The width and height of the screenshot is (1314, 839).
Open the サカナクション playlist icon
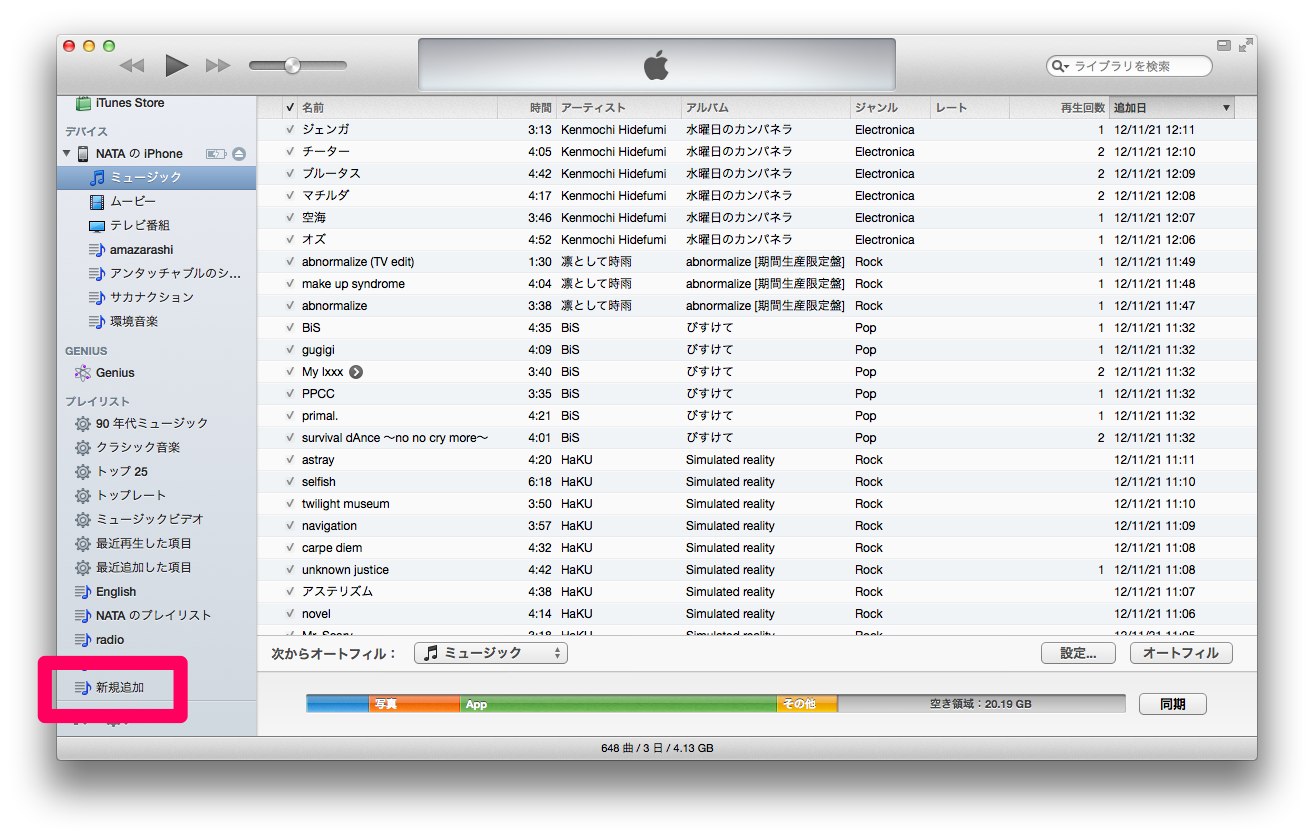[97, 298]
